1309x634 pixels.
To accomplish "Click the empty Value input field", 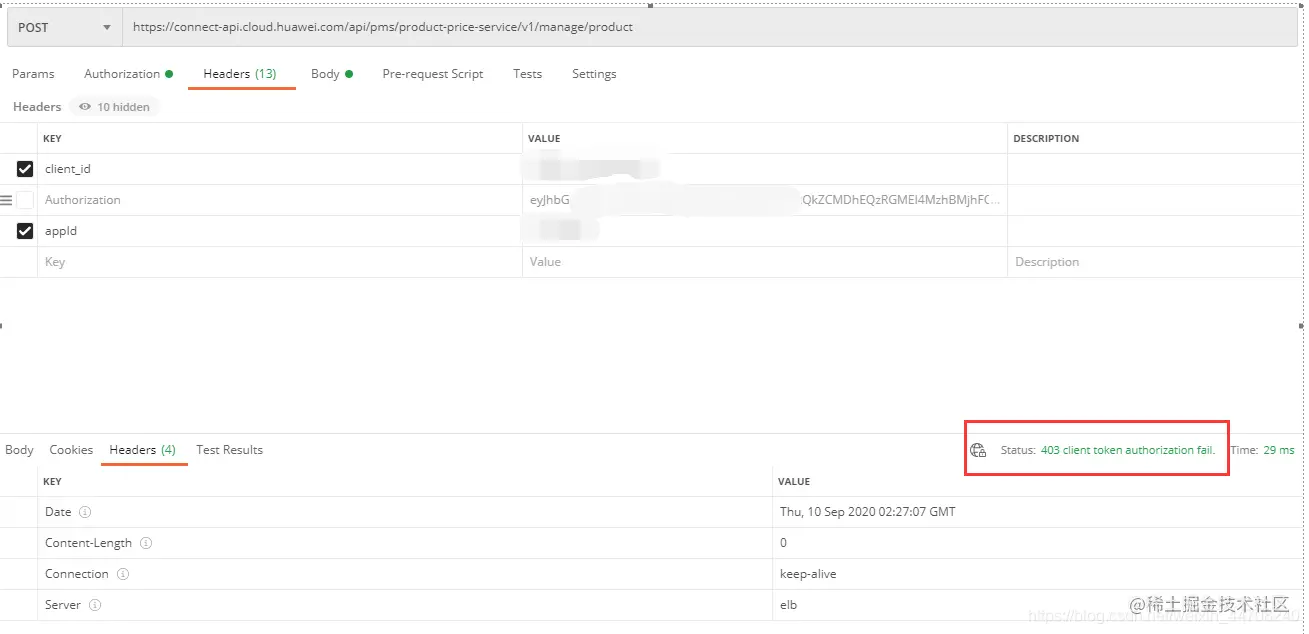I will tap(765, 262).
